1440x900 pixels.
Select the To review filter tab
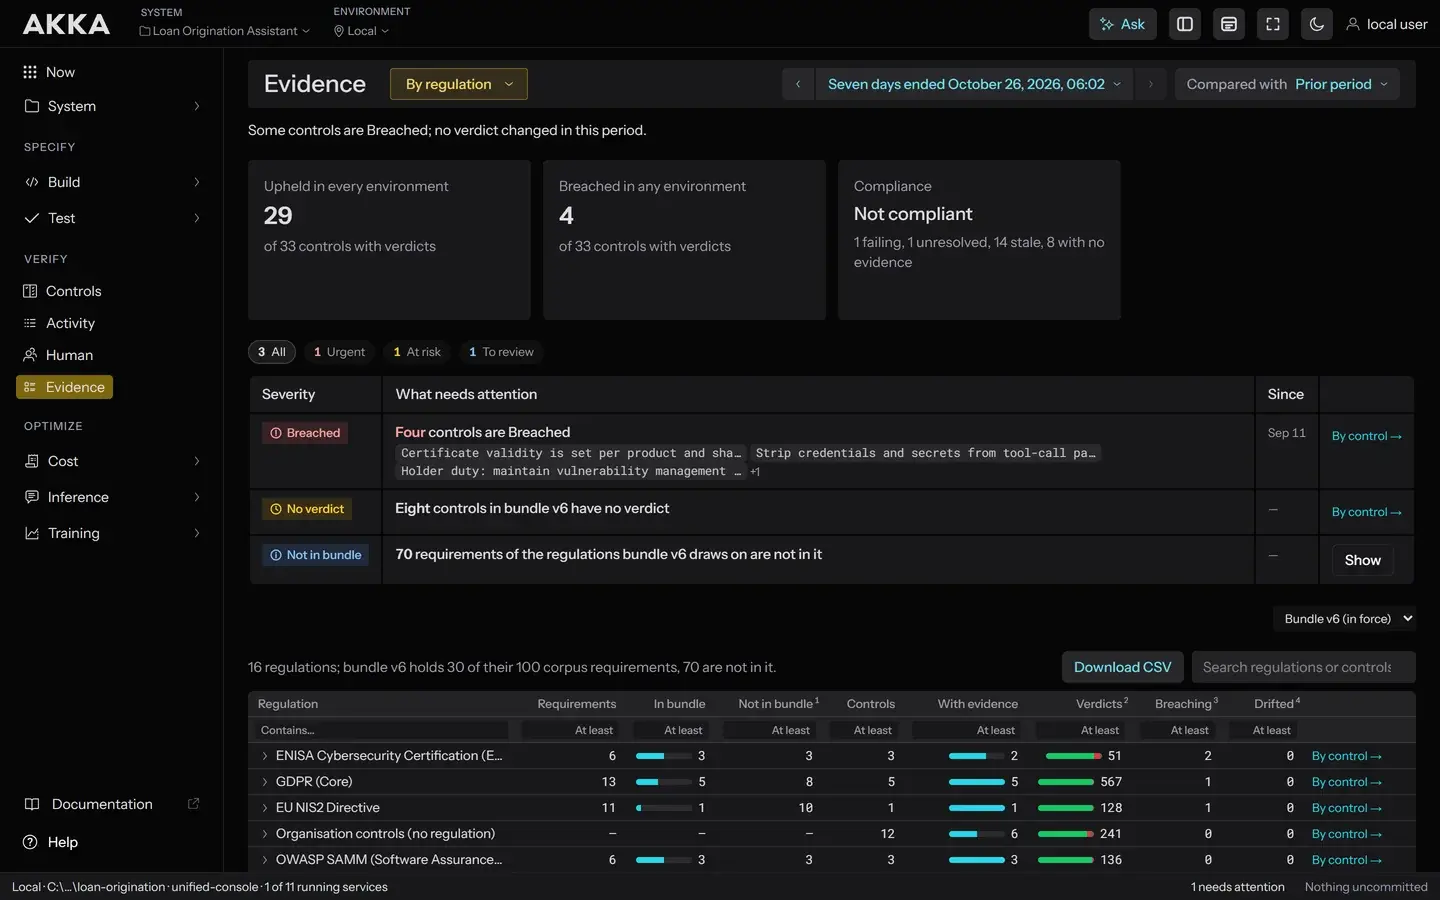[501, 352]
